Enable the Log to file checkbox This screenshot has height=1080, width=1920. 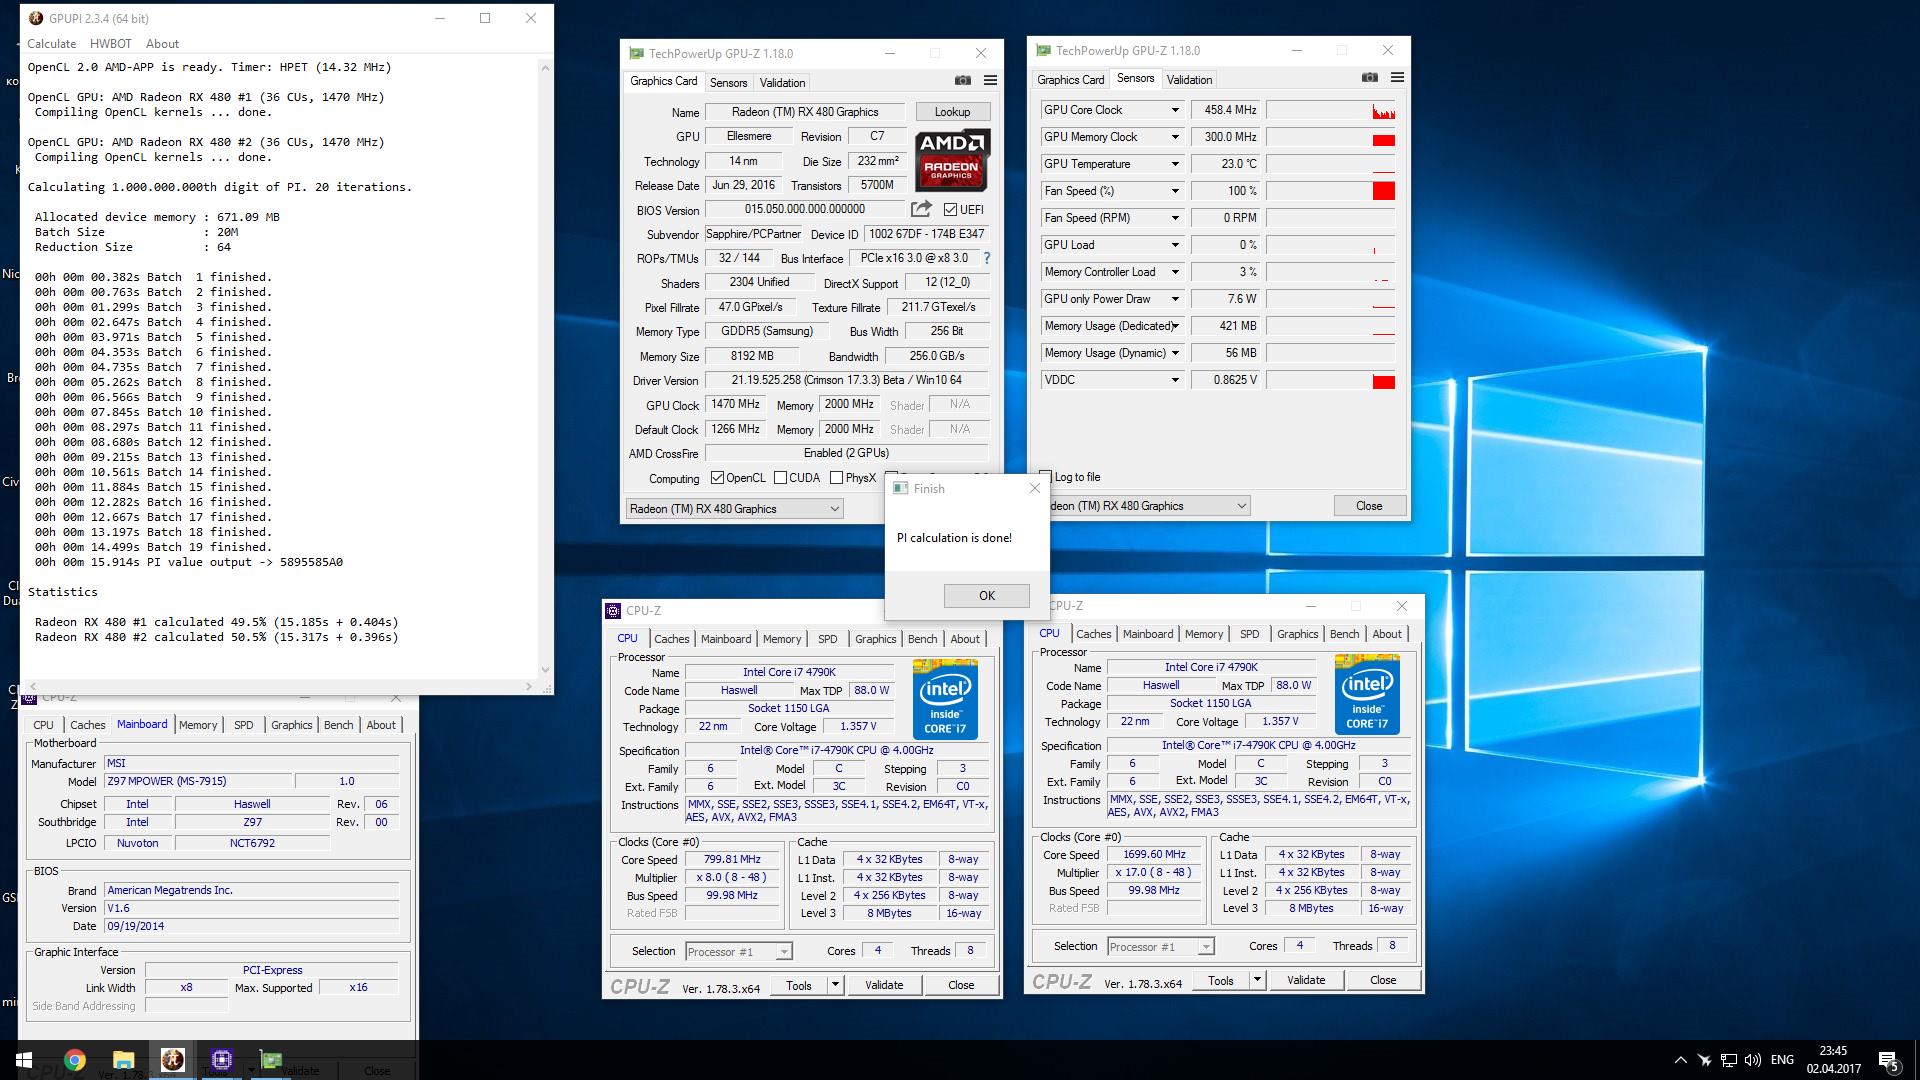click(x=1046, y=477)
